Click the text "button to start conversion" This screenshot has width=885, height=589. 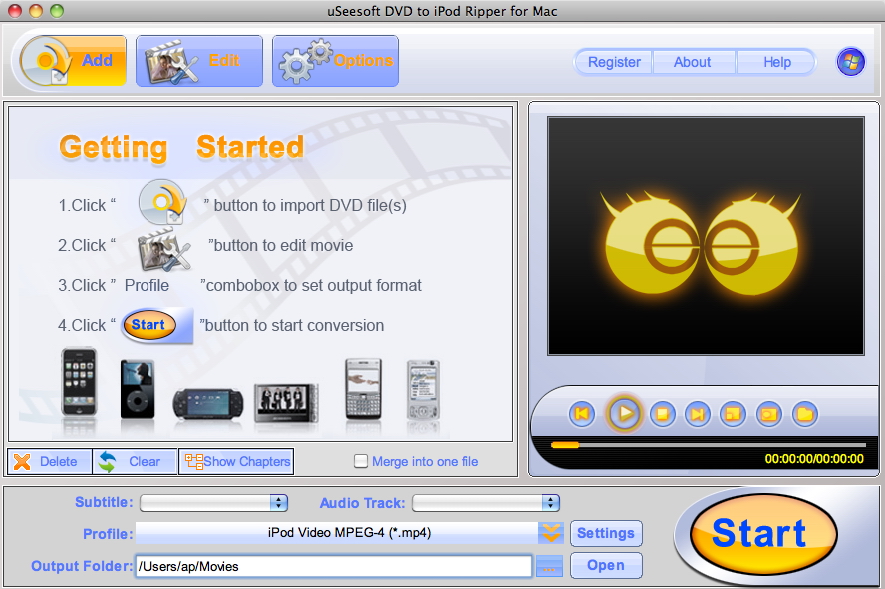[x=295, y=326]
